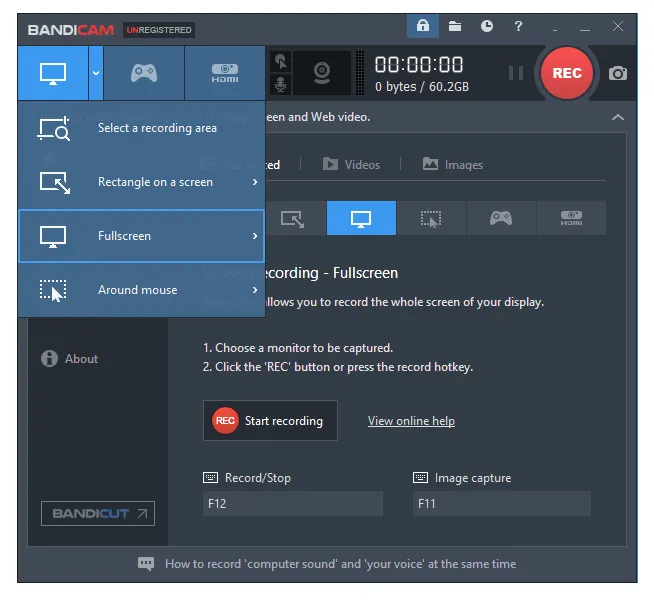The image size is (654, 605).
Task: Expand the Around mouse submenu arrow
Action: point(255,290)
